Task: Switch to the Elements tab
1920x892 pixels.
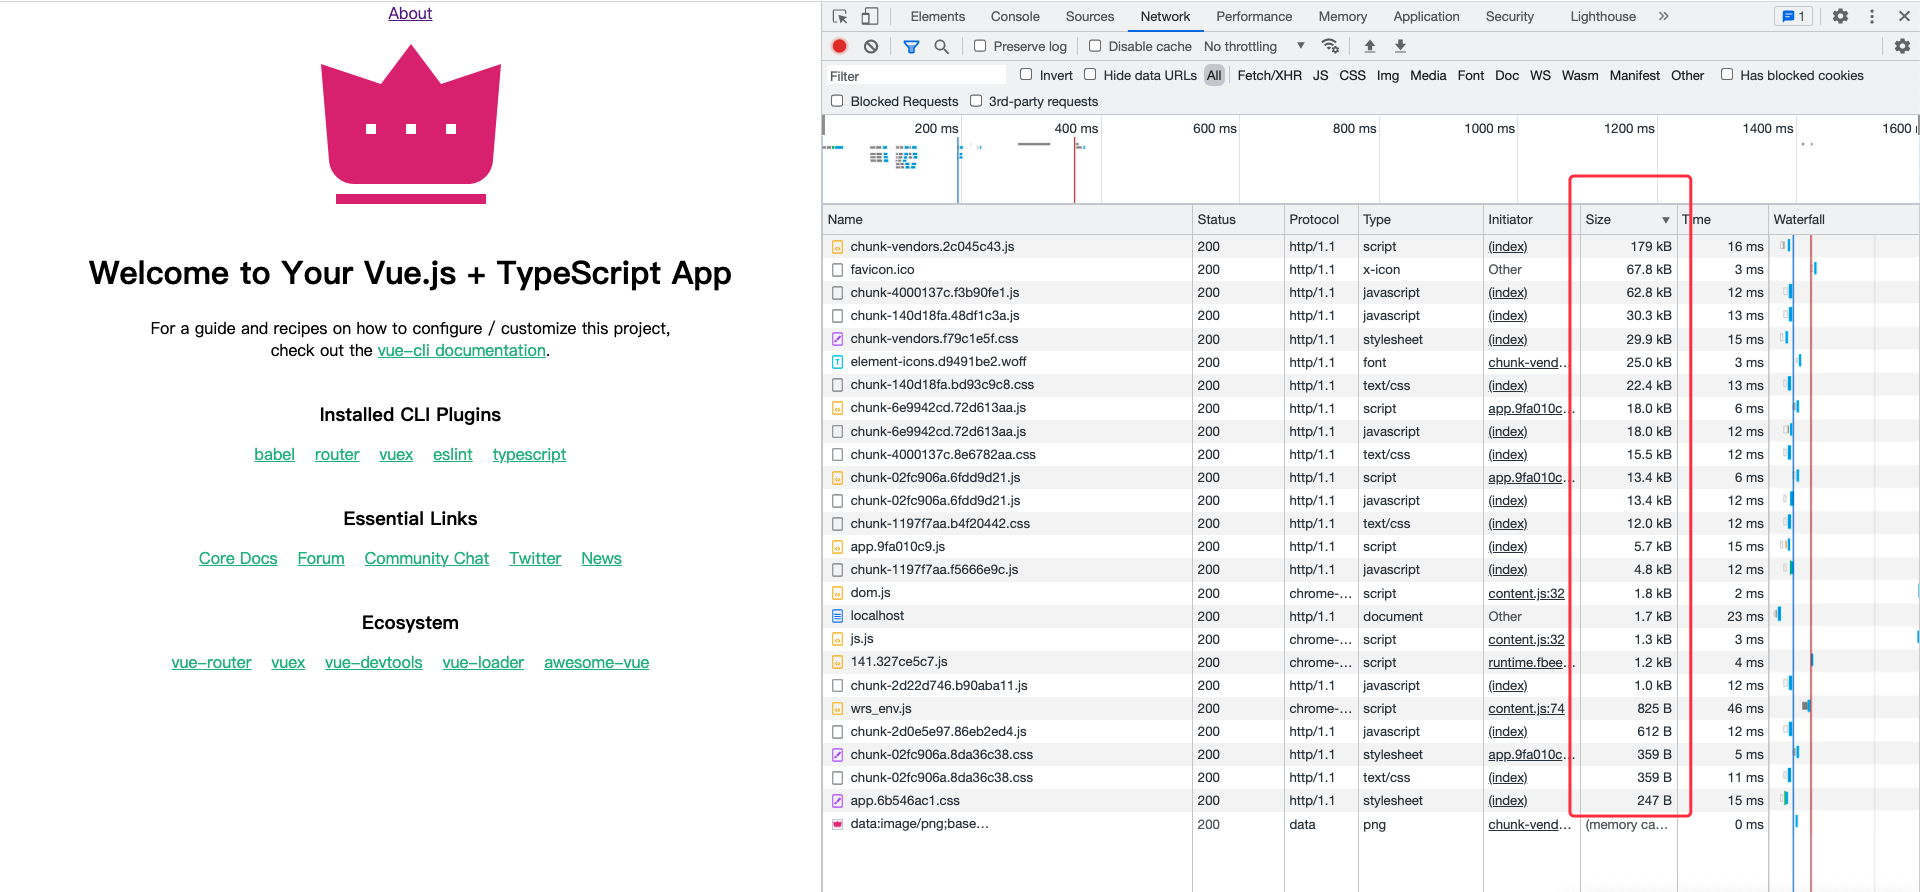Action: coord(937,16)
